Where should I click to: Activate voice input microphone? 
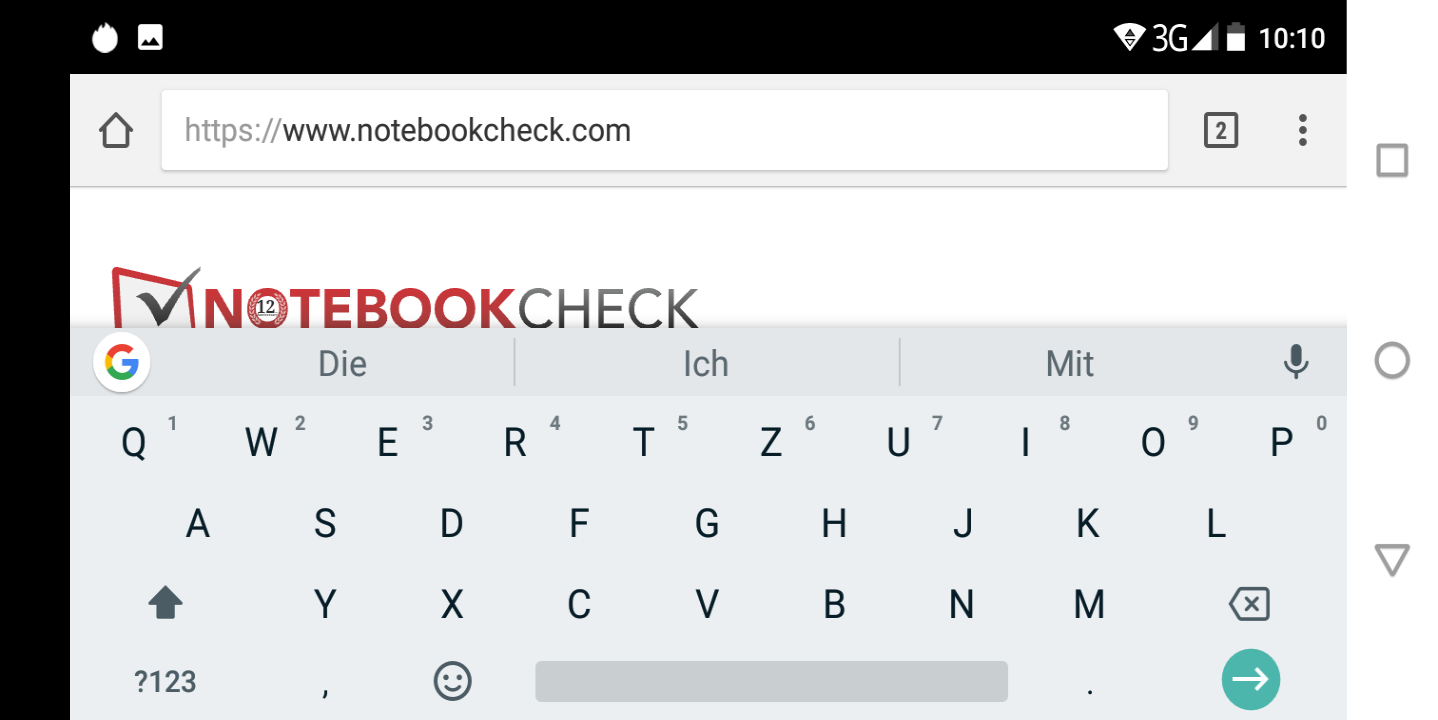point(1296,362)
